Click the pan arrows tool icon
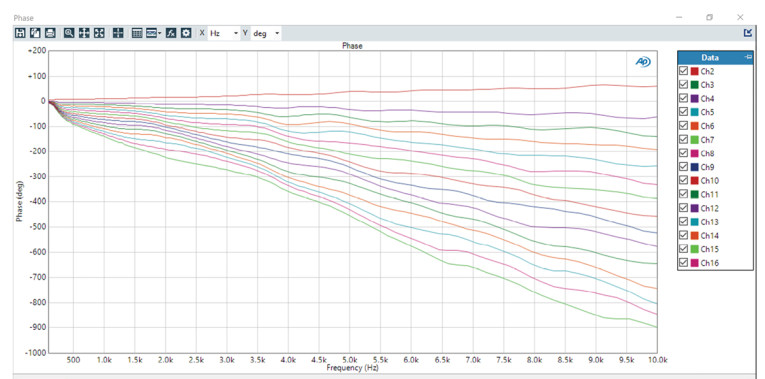 click(x=84, y=33)
